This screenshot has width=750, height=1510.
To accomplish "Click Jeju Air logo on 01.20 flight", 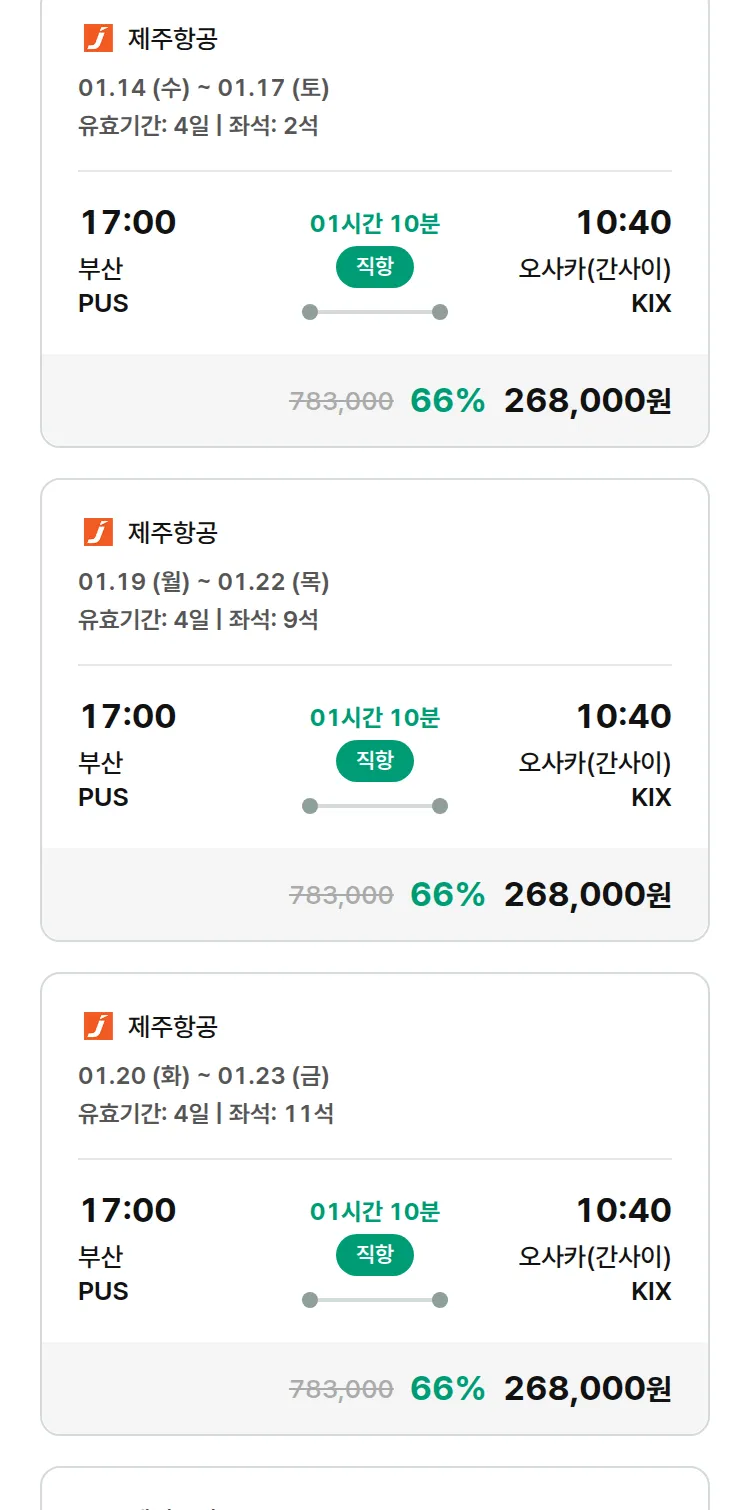I will 98,1026.
